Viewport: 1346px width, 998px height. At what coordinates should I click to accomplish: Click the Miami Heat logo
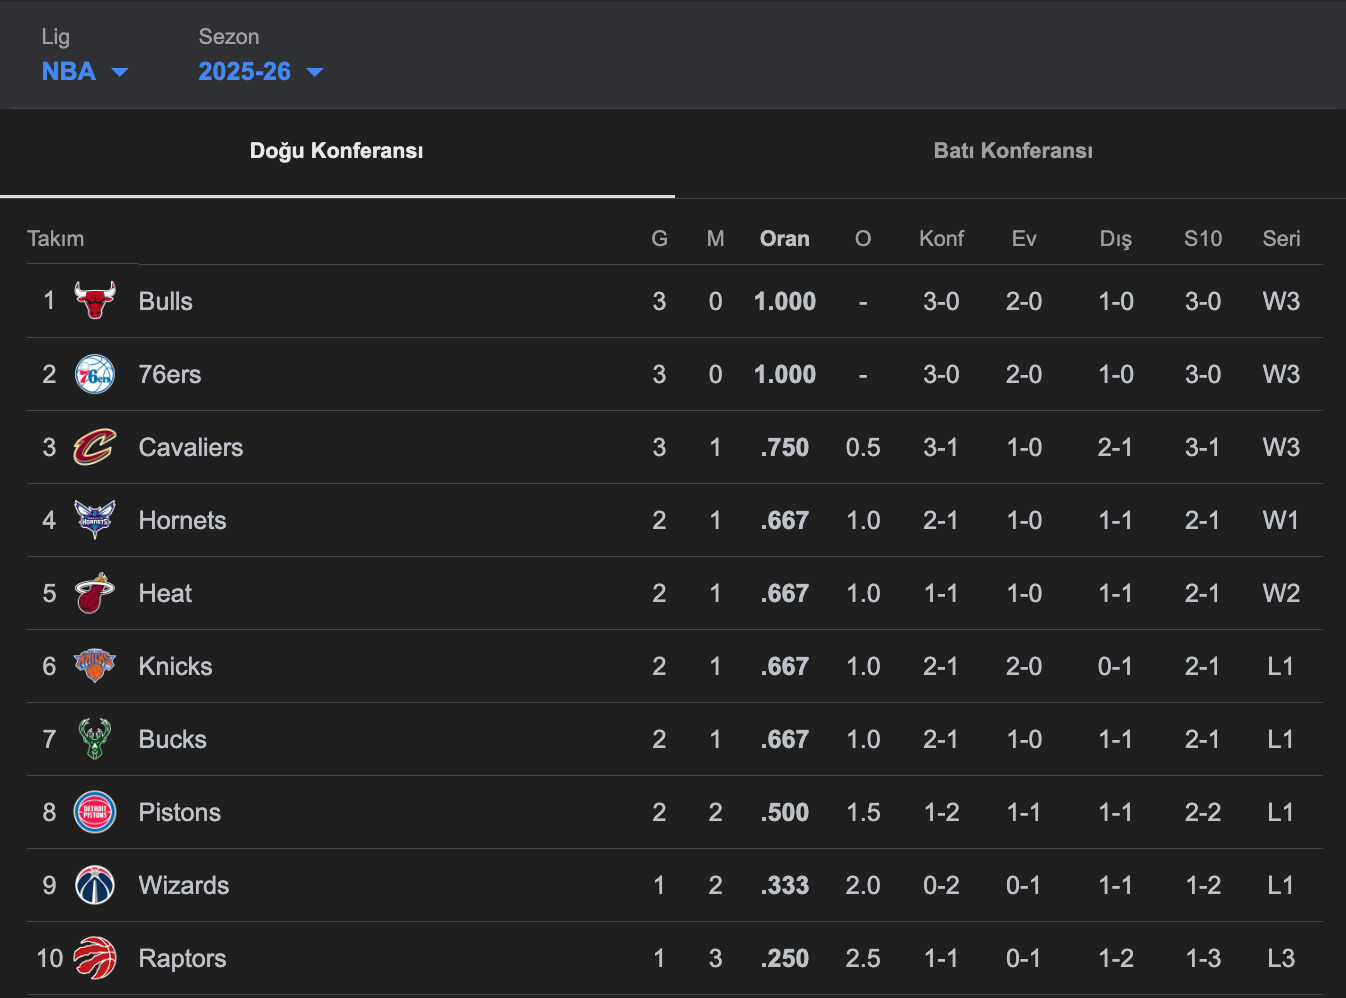pos(95,593)
